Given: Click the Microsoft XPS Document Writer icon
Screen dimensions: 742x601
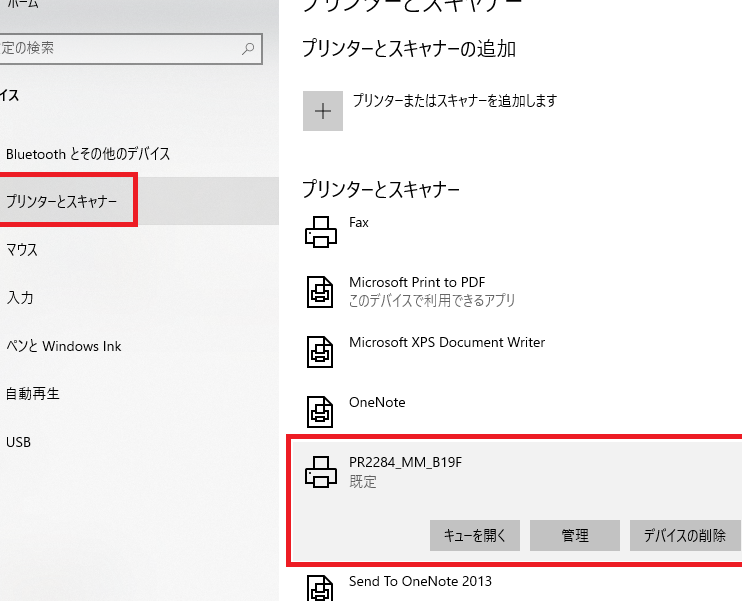Looking at the screenshot, I should 320,351.
